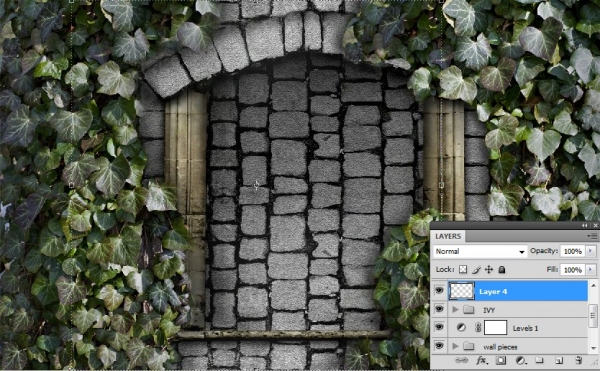Collapse the Layers panel with double arrows

pyautogui.click(x=584, y=226)
